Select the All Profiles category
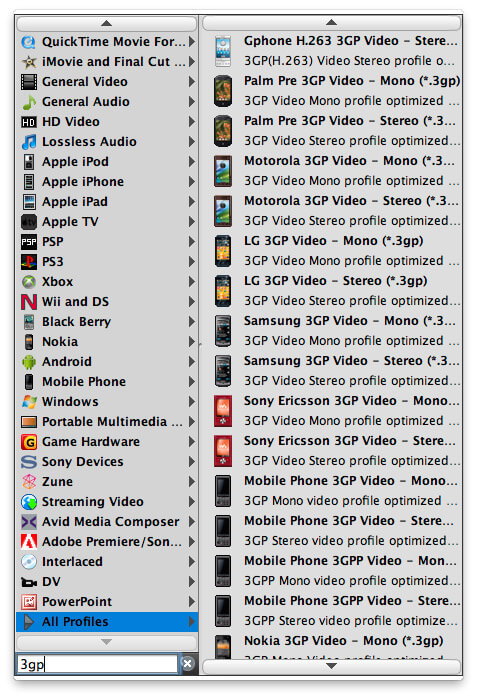477x700 pixels. [x=107, y=622]
